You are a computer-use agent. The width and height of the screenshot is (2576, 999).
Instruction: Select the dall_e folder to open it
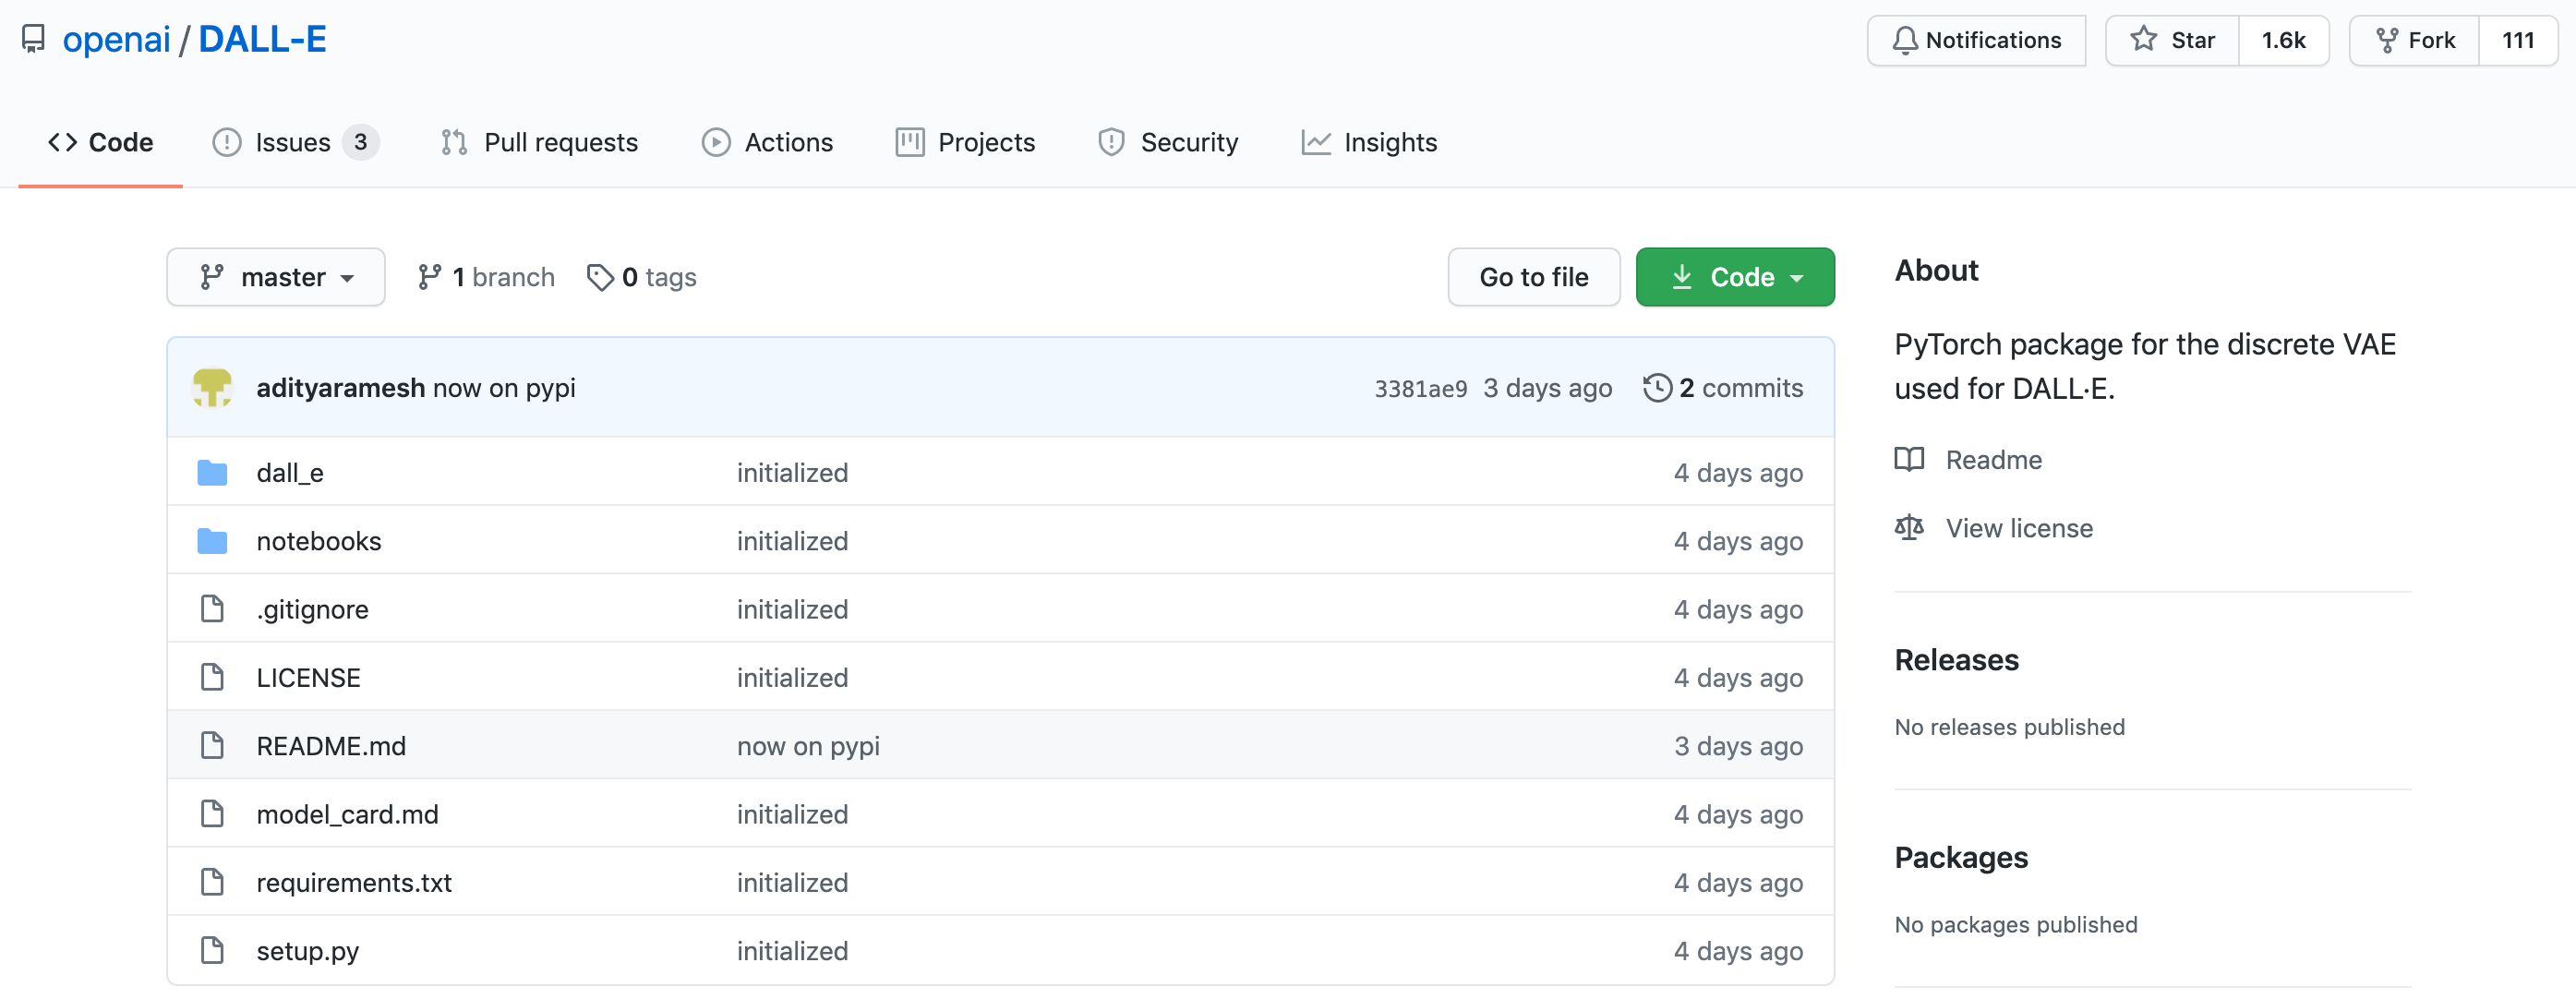(287, 472)
